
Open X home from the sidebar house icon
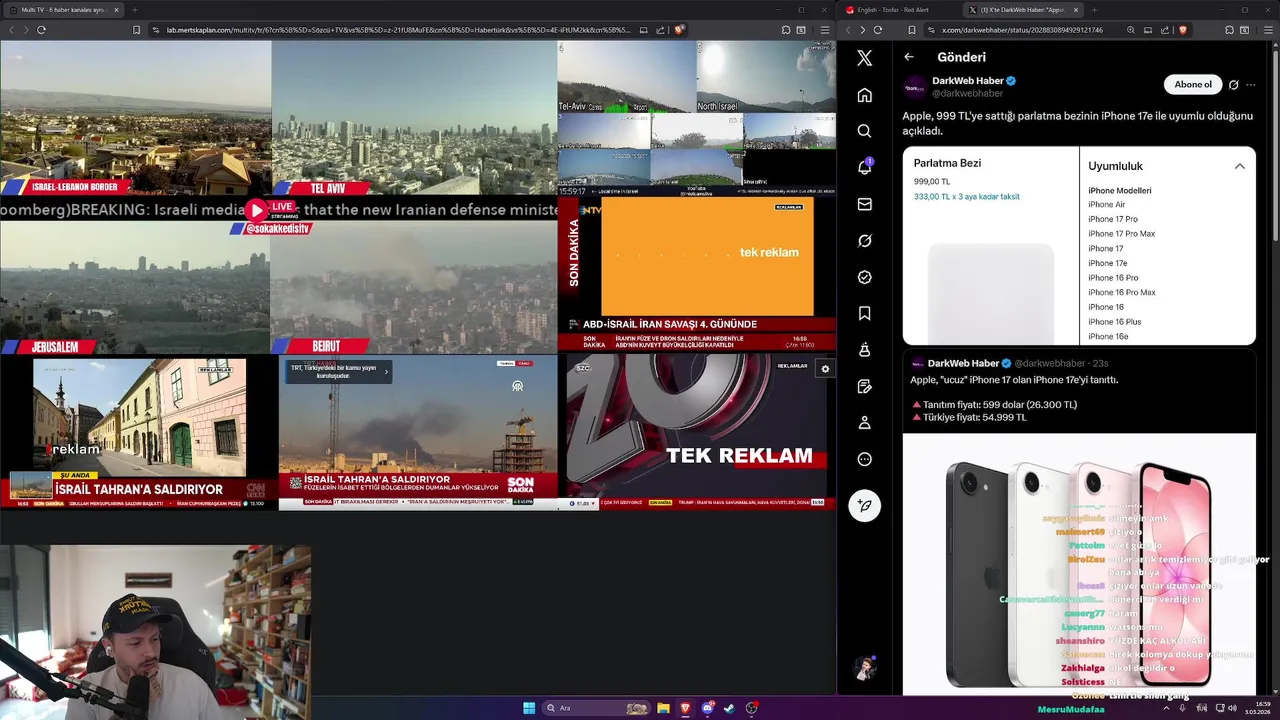point(865,95)
